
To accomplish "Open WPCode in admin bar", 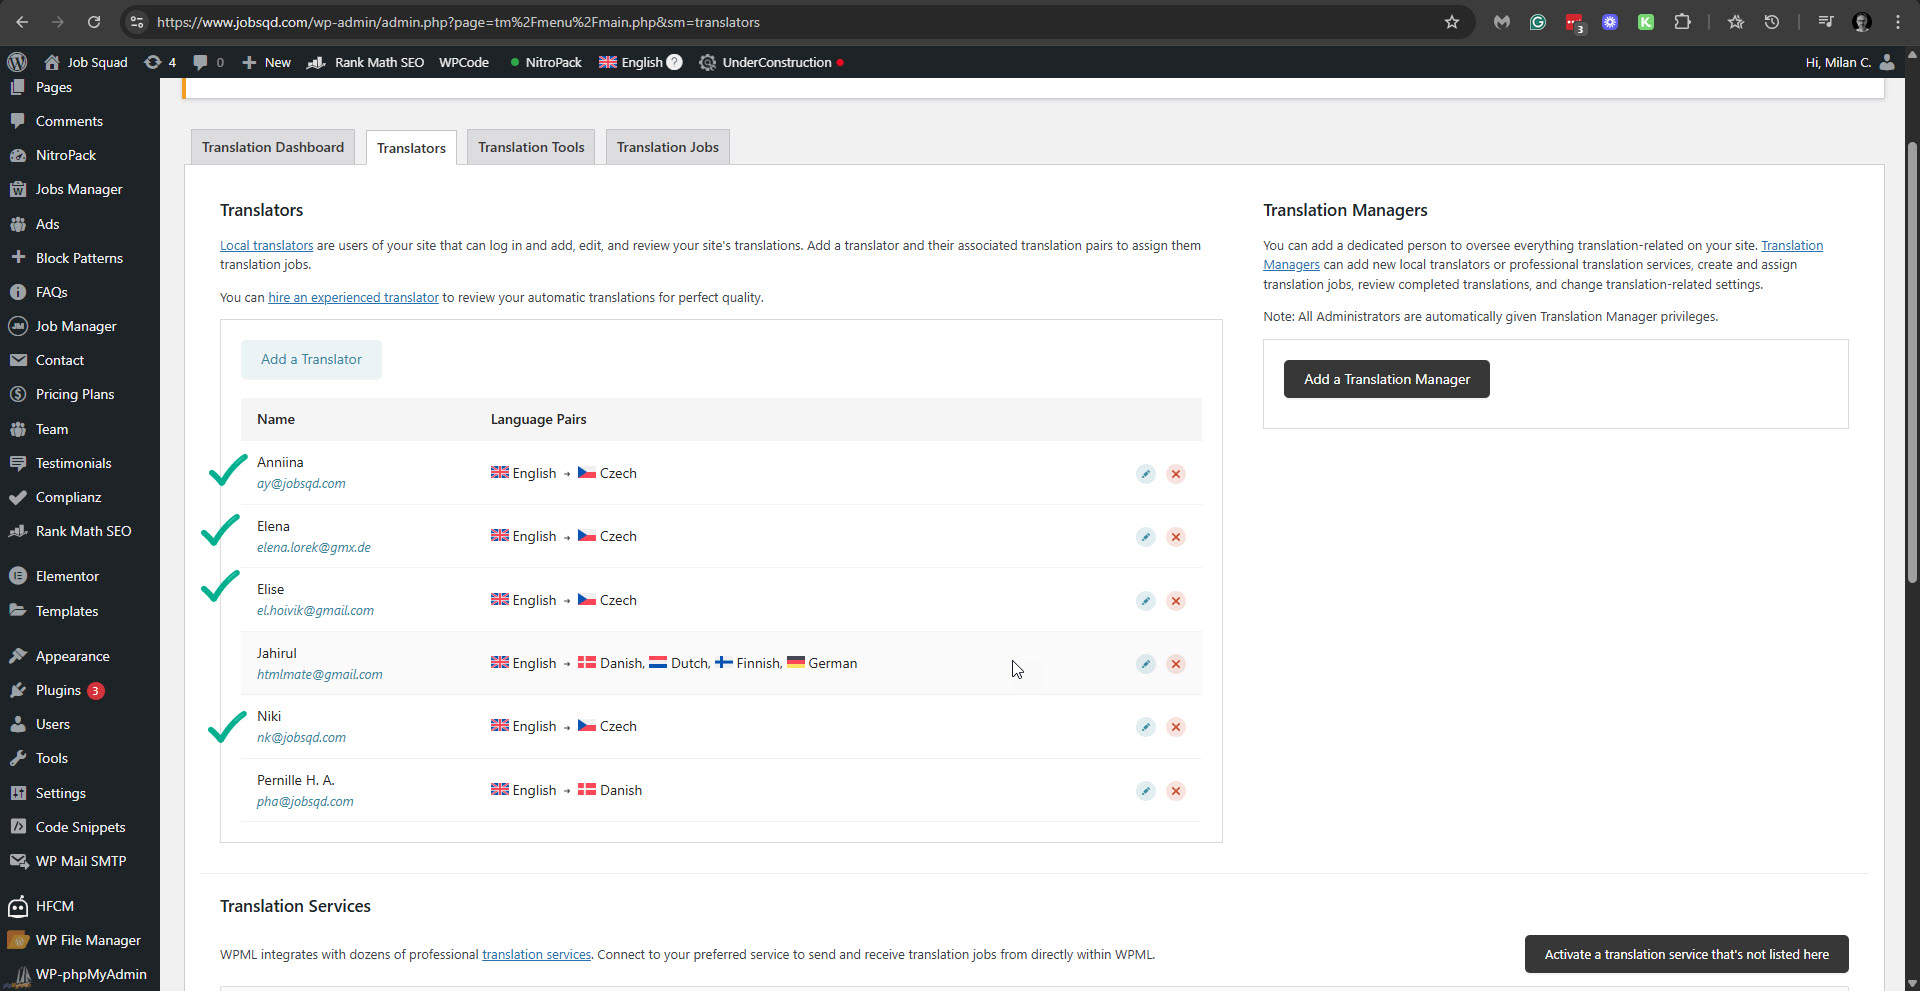I will pyautogui.click(x=464, y=62).
